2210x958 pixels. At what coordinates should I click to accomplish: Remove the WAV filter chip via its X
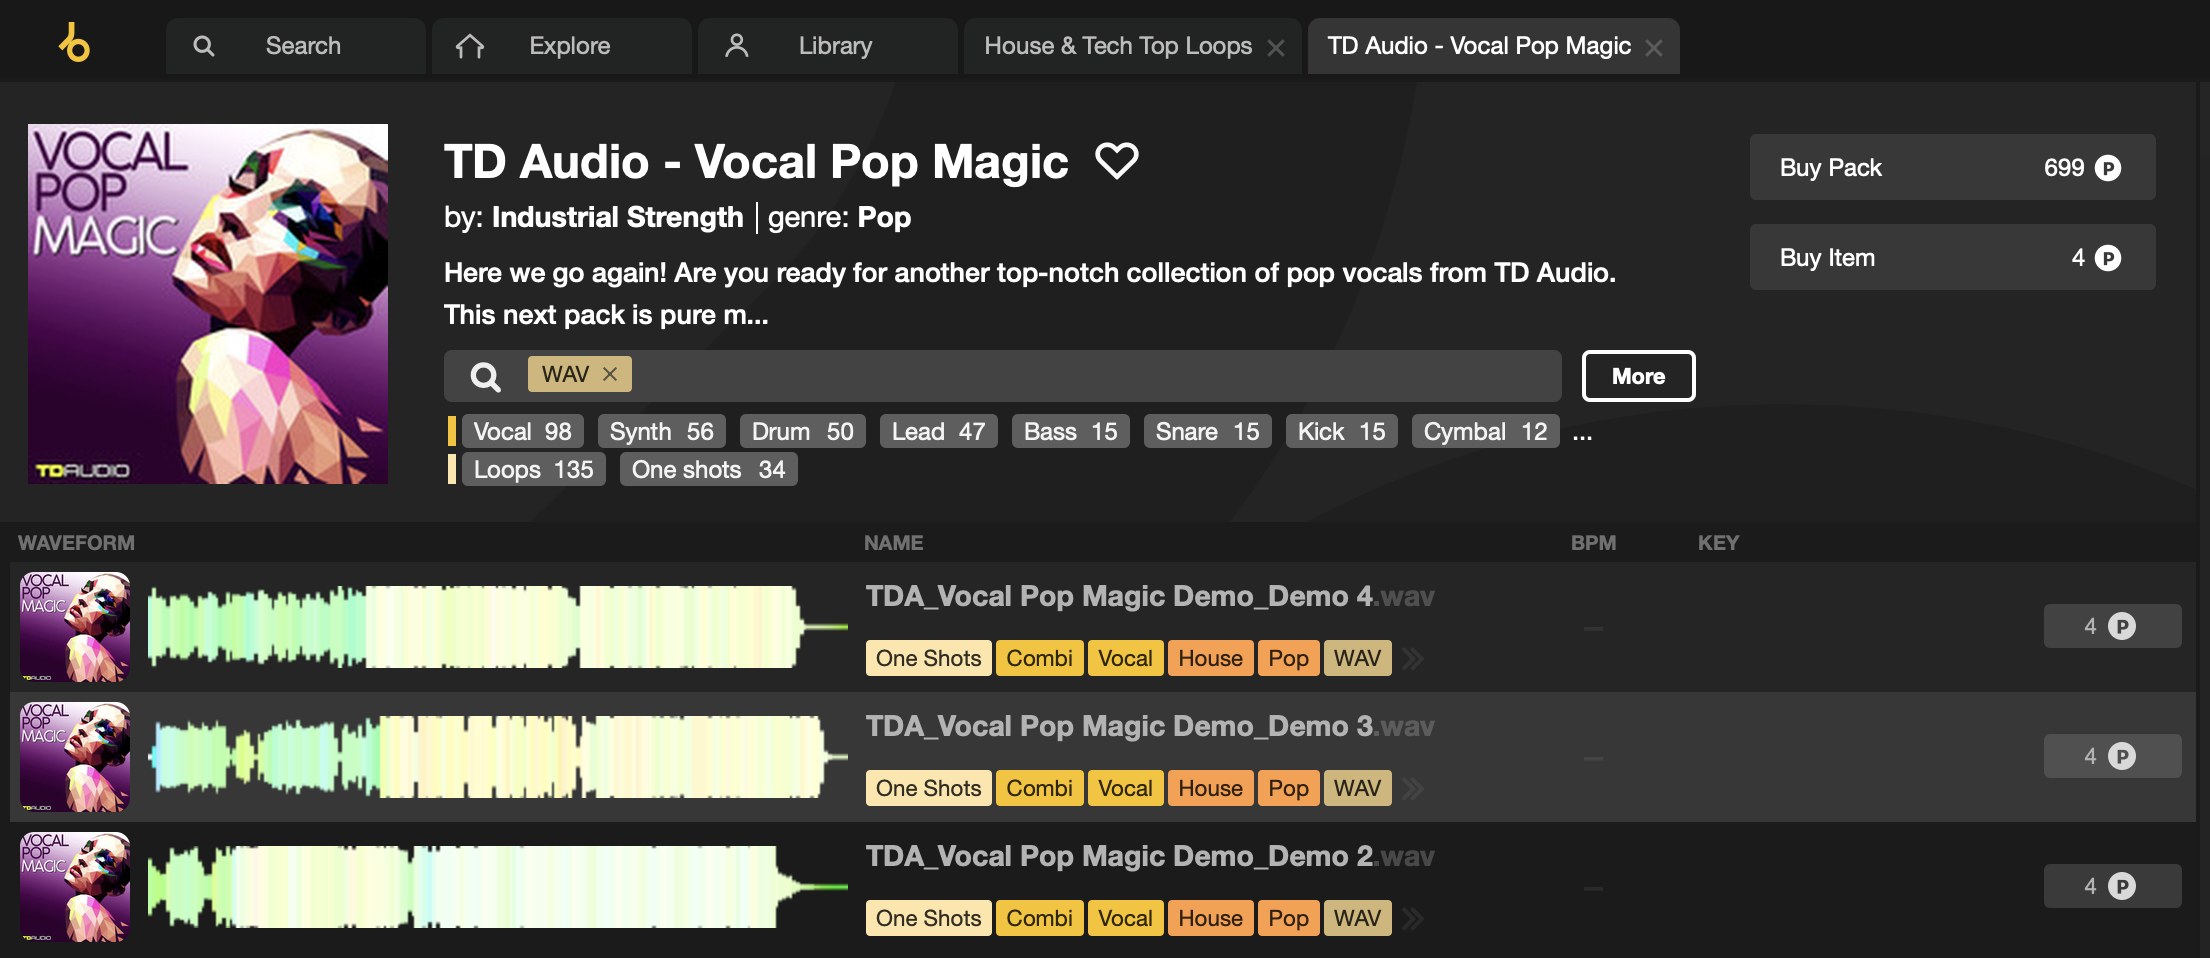[610, 374]
